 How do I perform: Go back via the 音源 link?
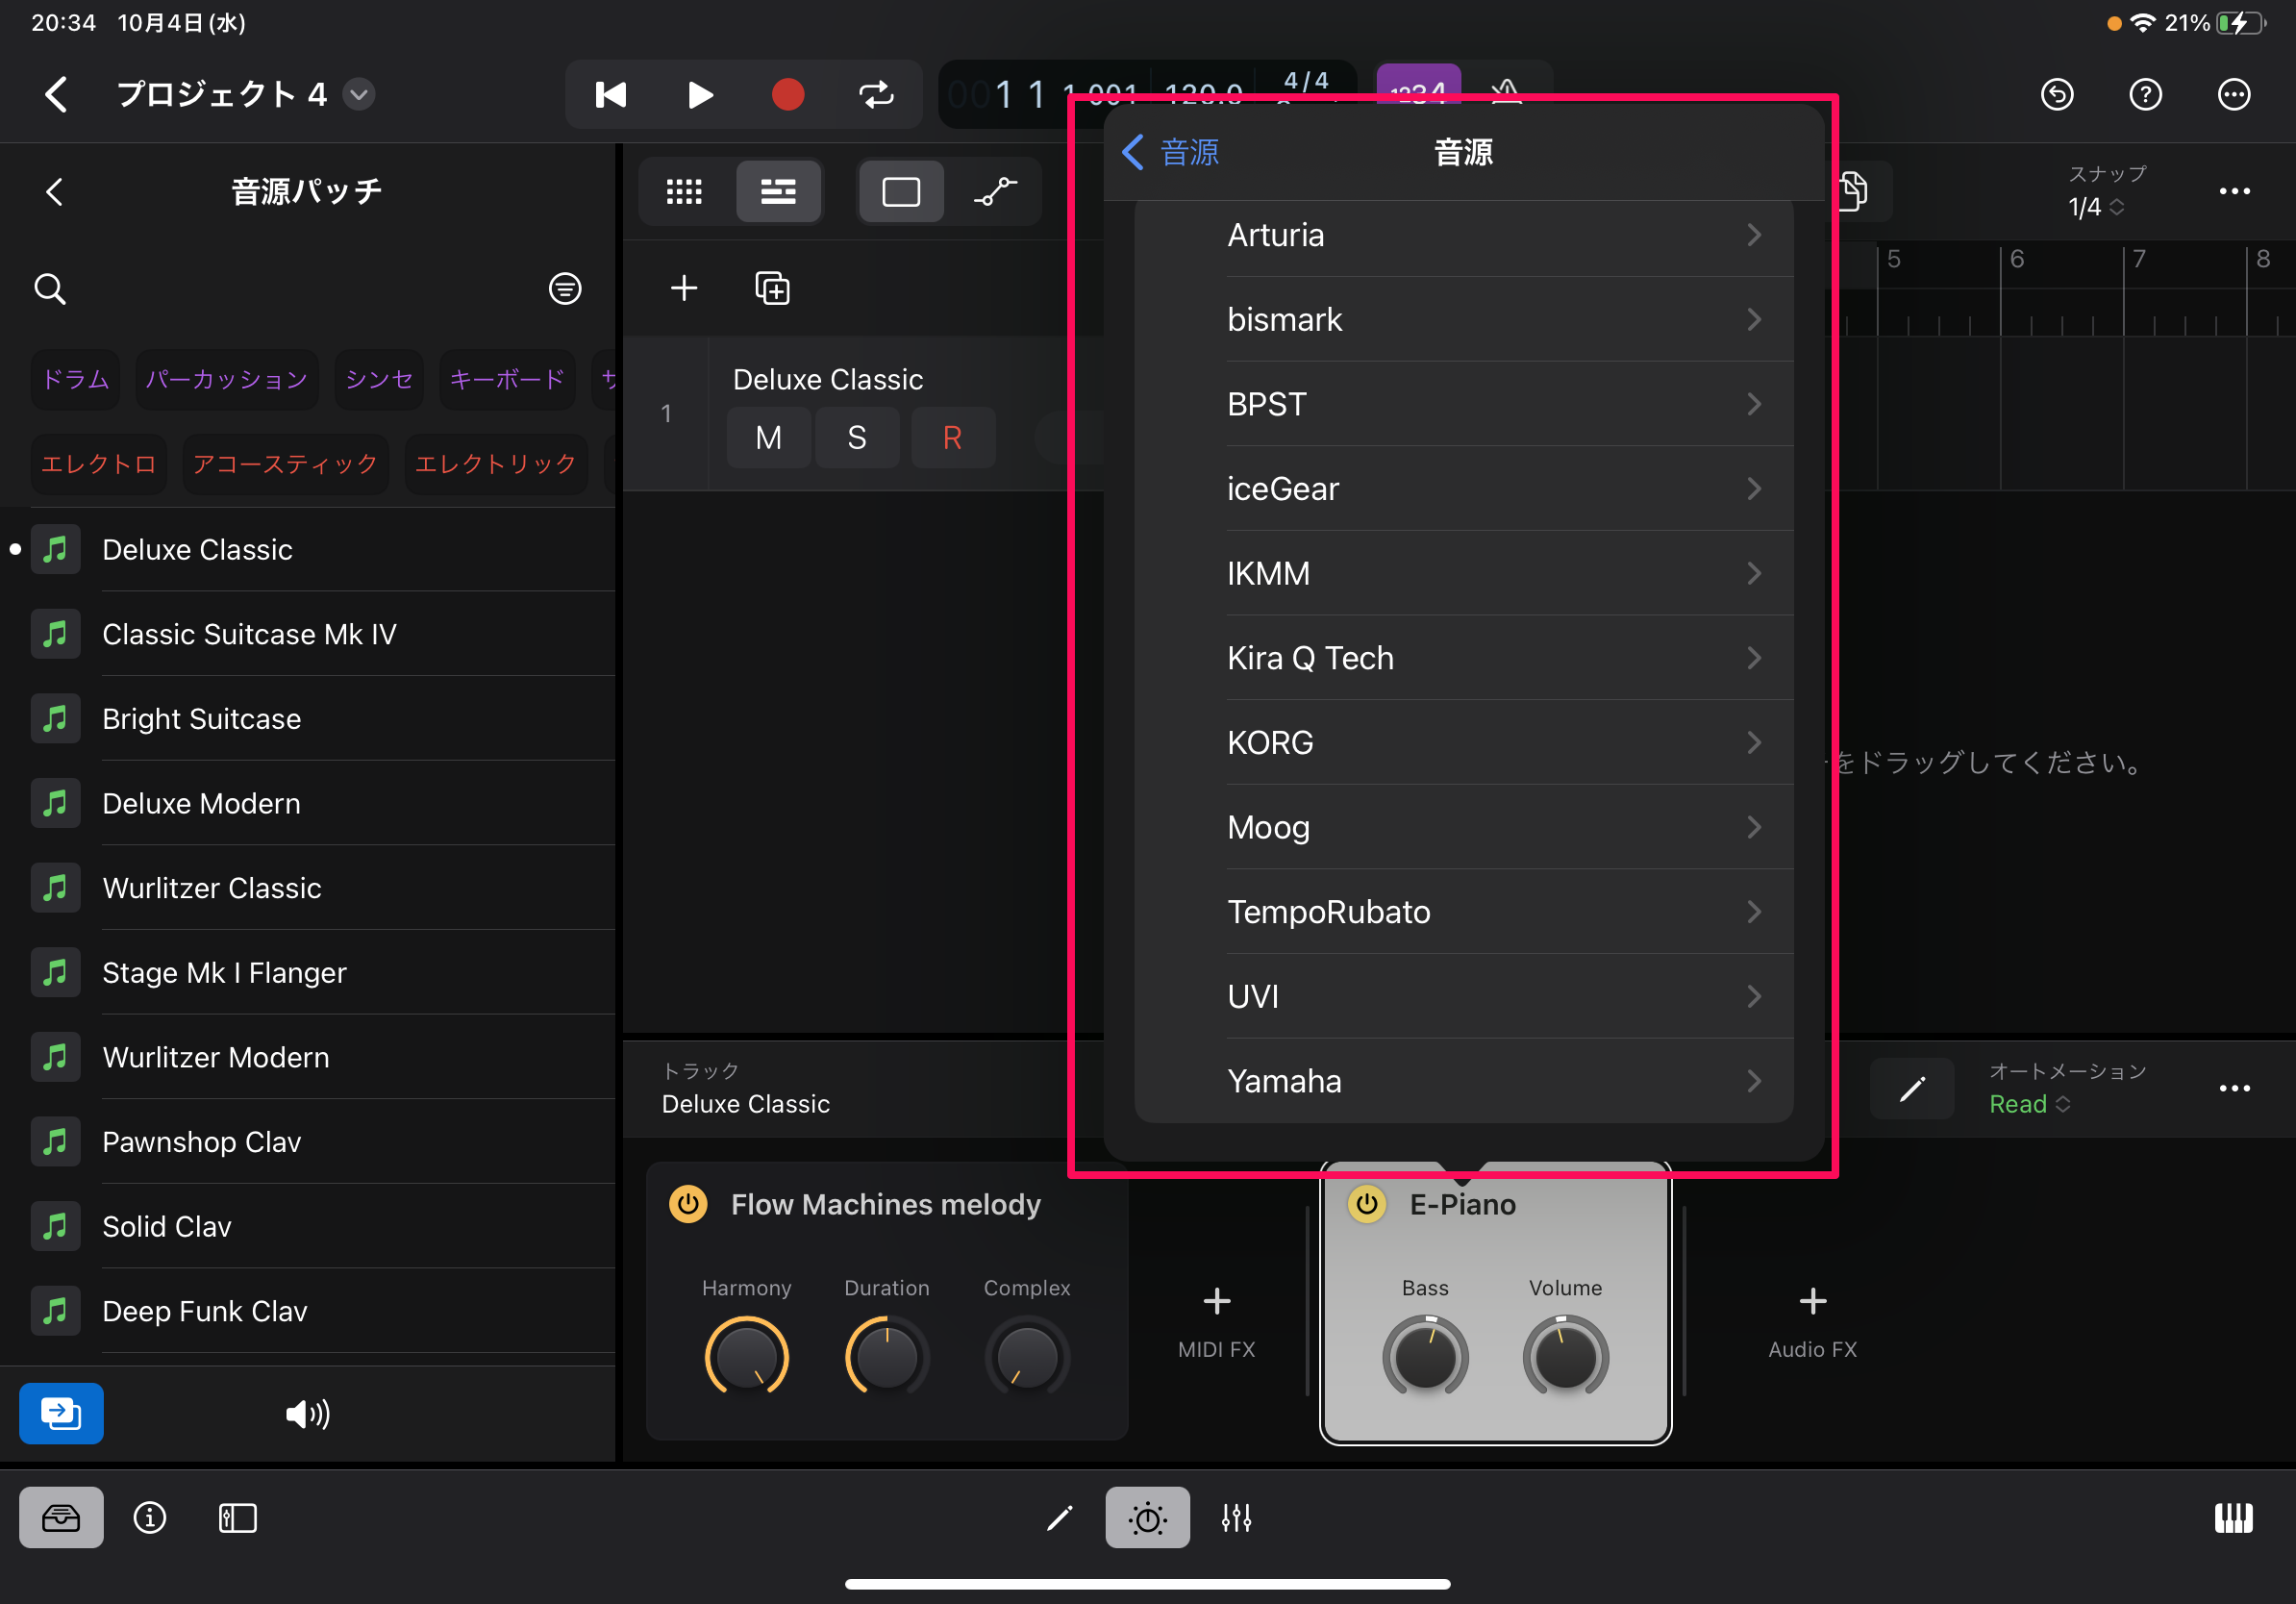(1170, 153)
